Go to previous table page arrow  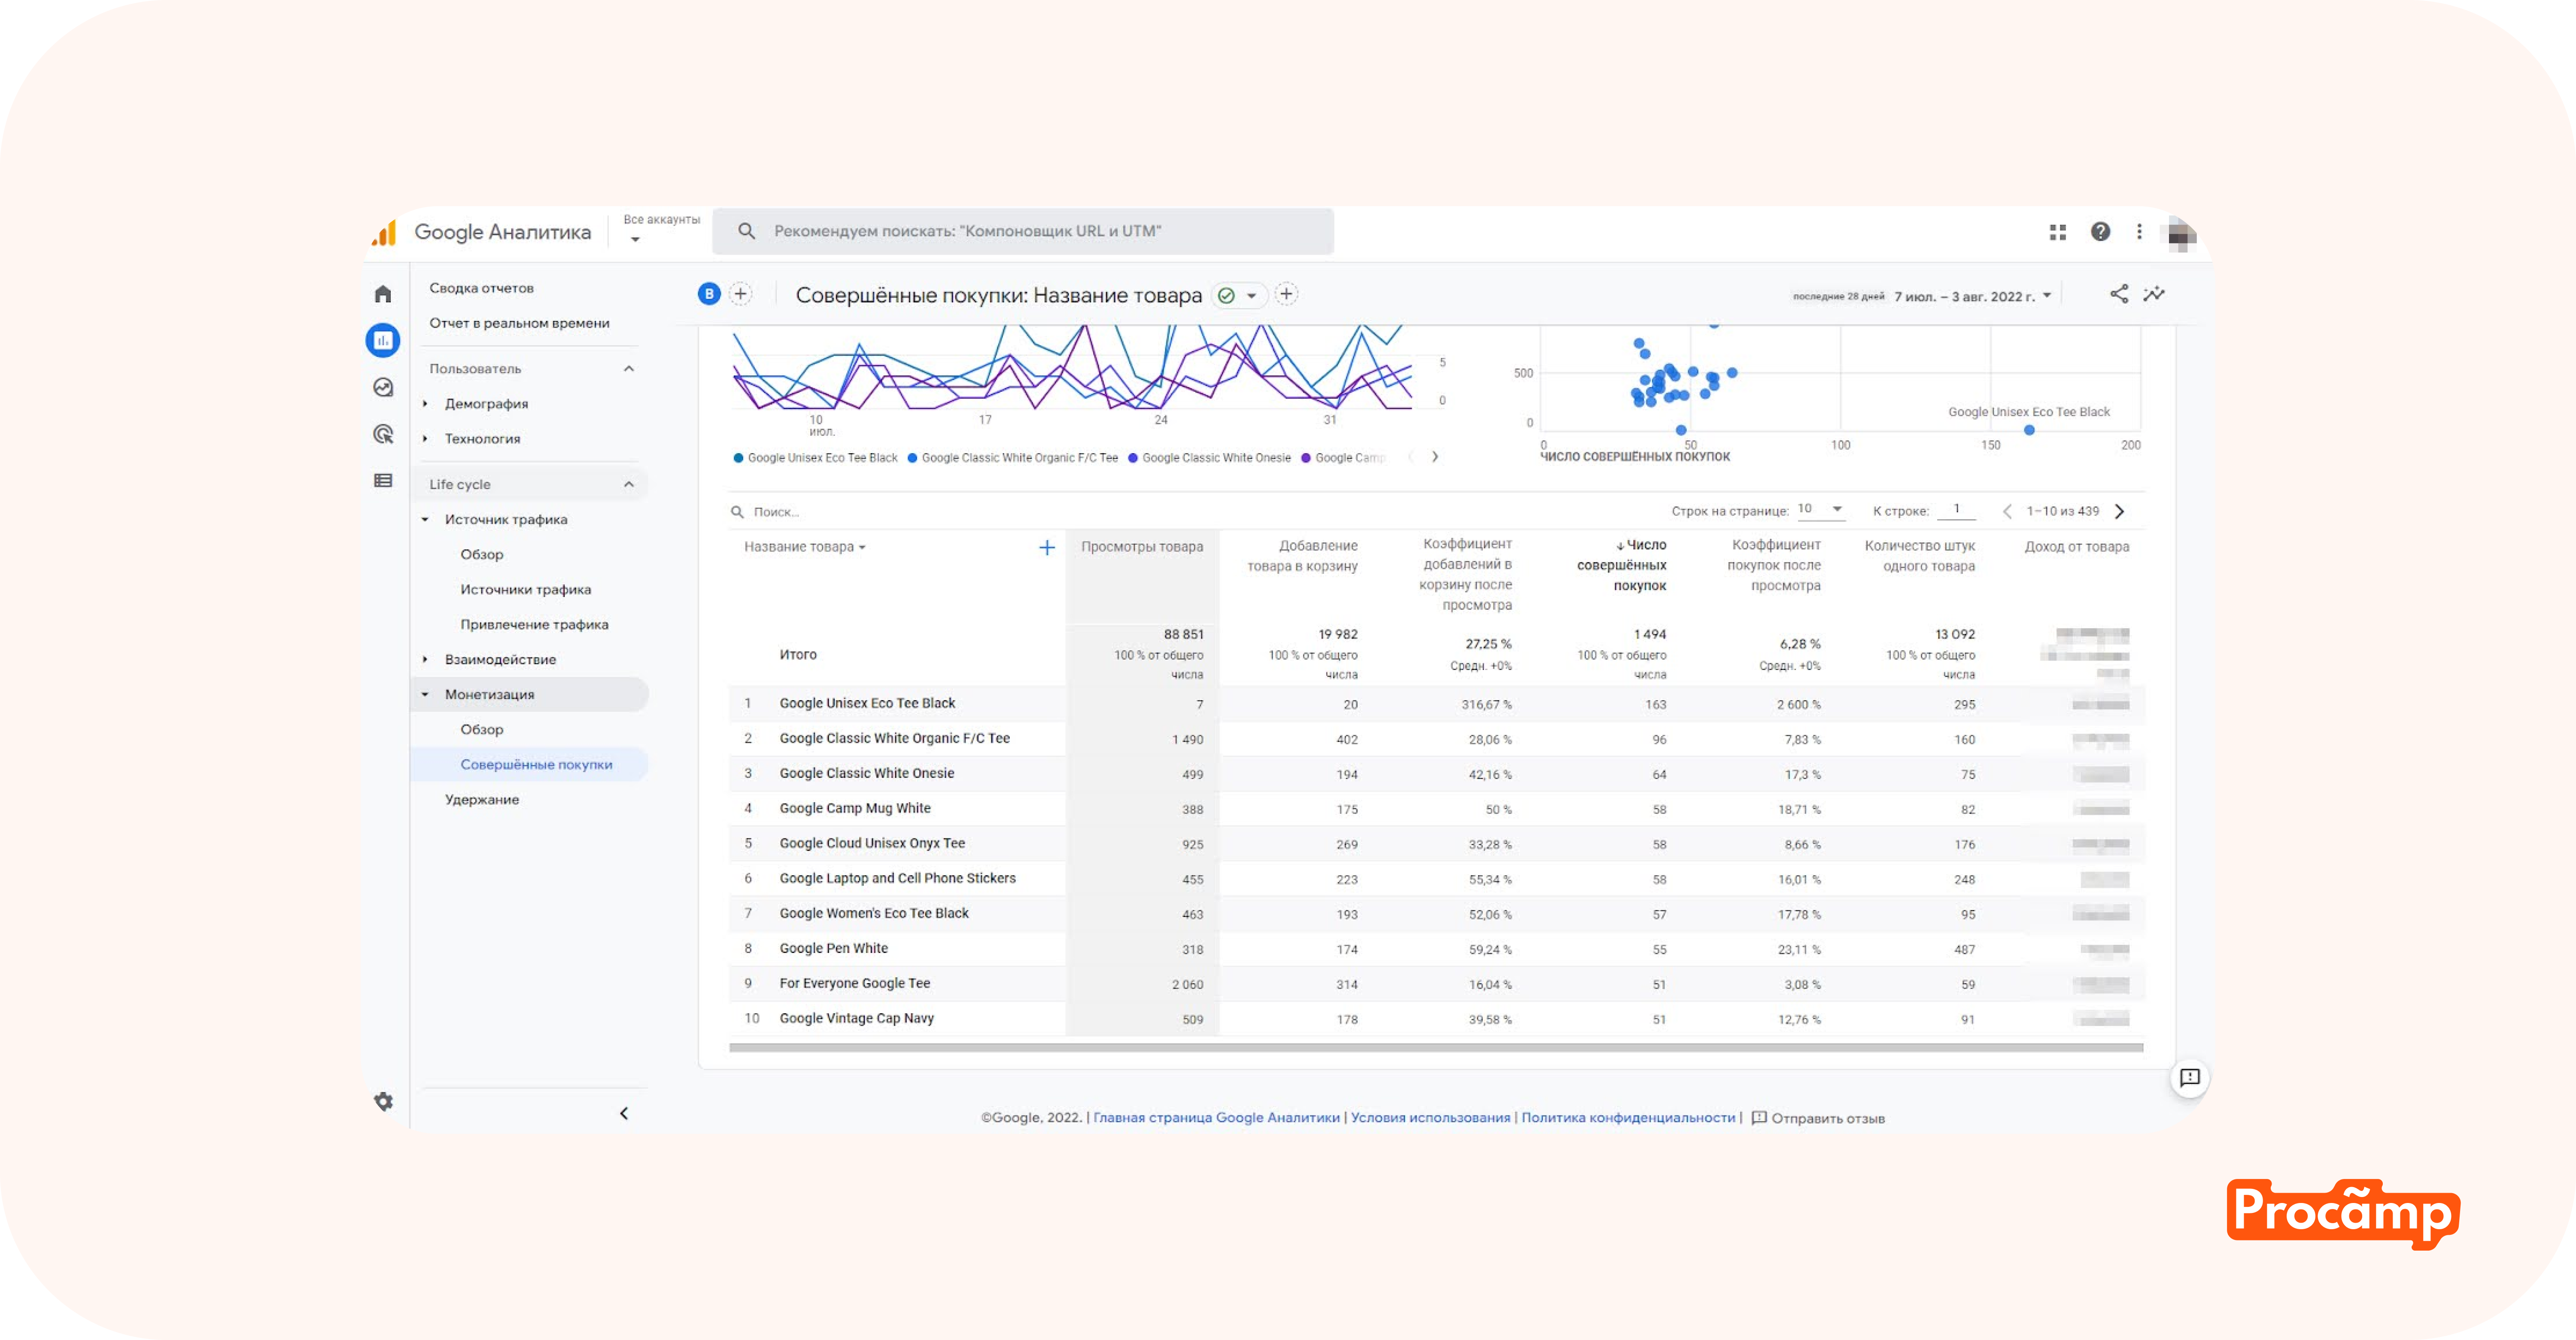pyautogui.click(x=2007, y=511)
